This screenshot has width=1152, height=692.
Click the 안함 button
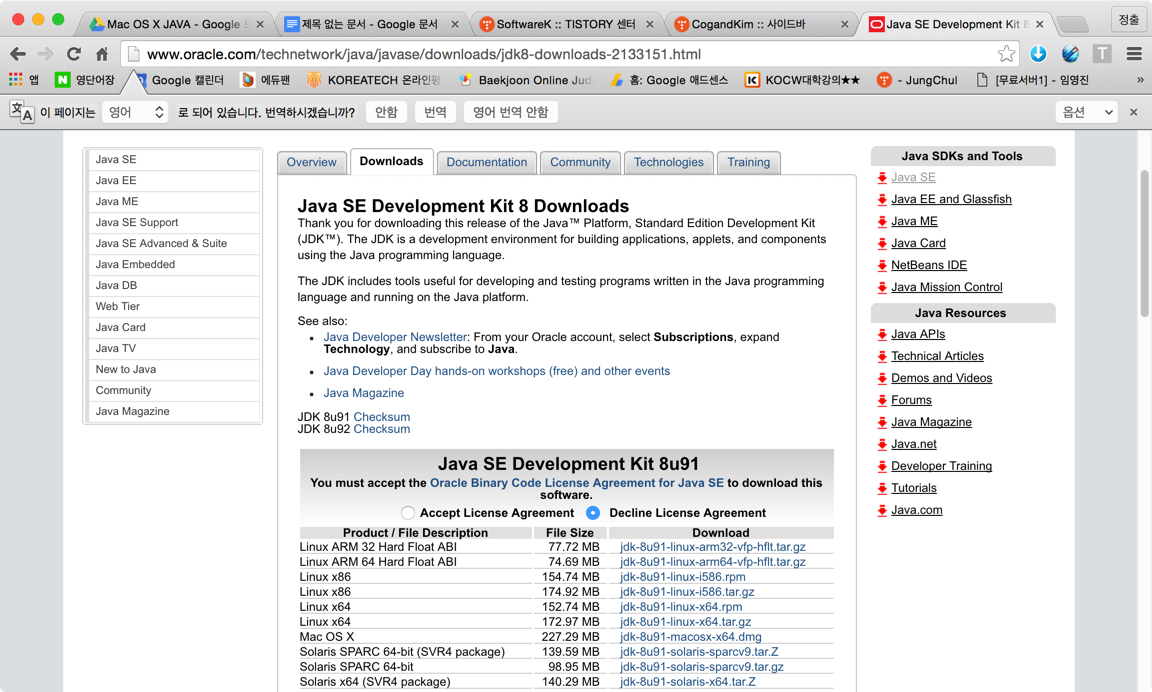pos(386,112)
